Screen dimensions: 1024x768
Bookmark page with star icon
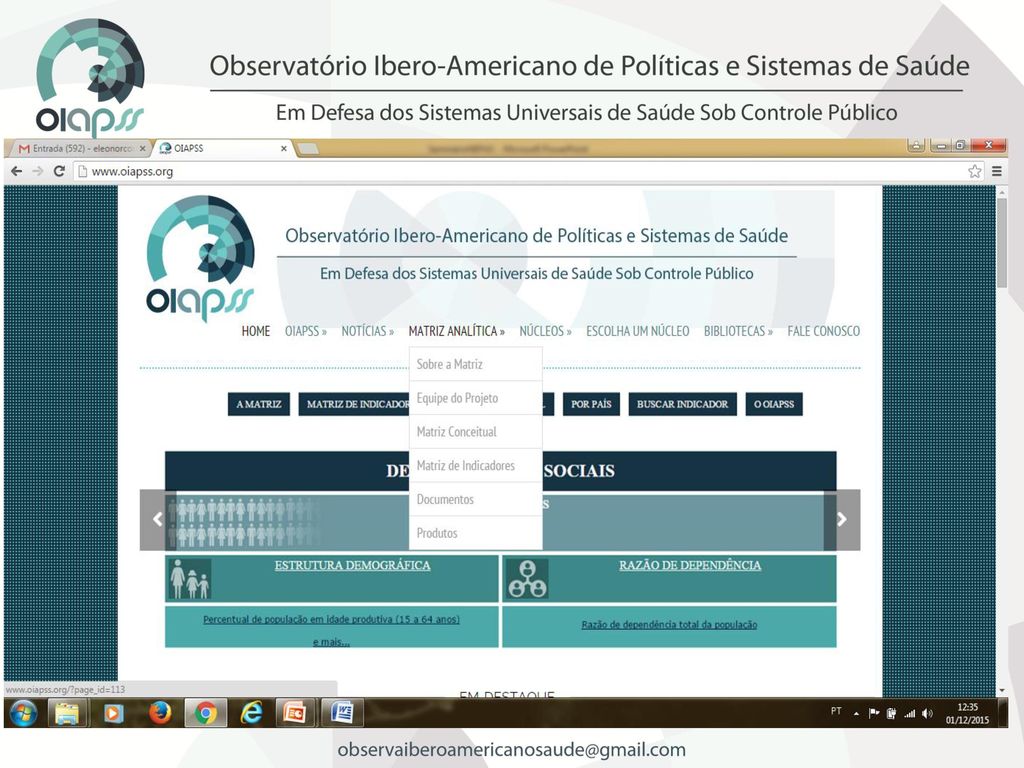974,171
